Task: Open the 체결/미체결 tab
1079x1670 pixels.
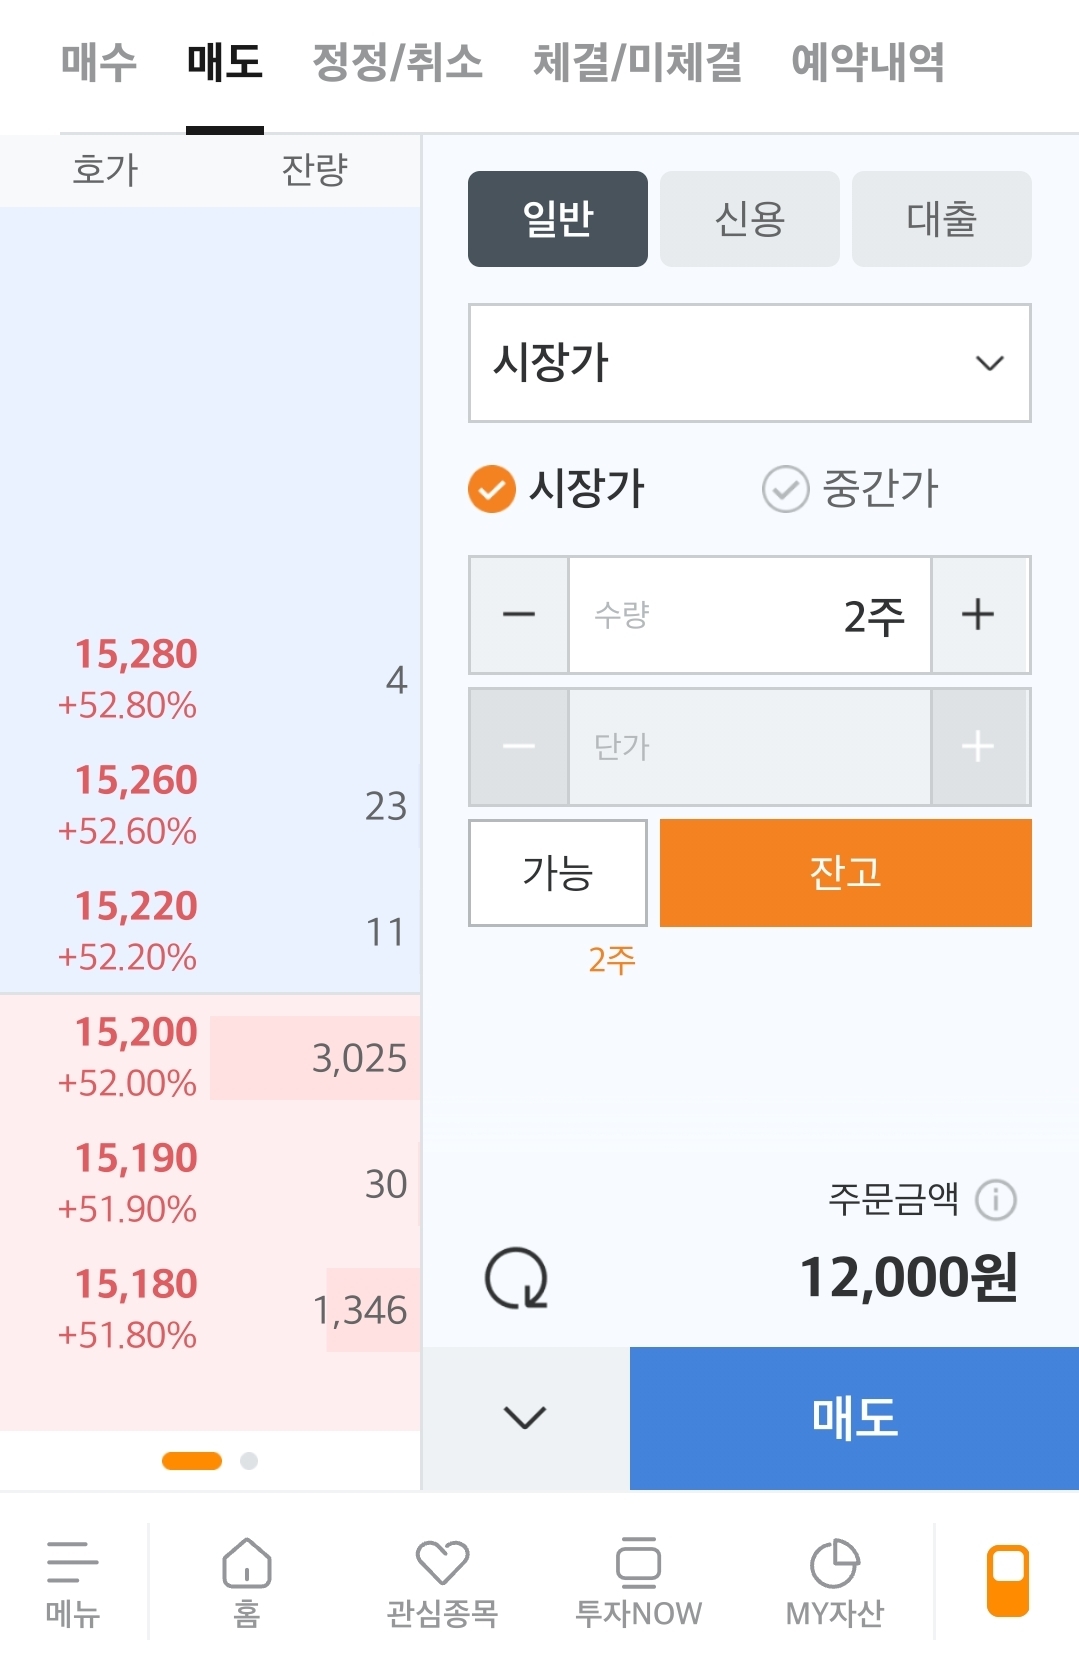Action: tap(637, 62)
